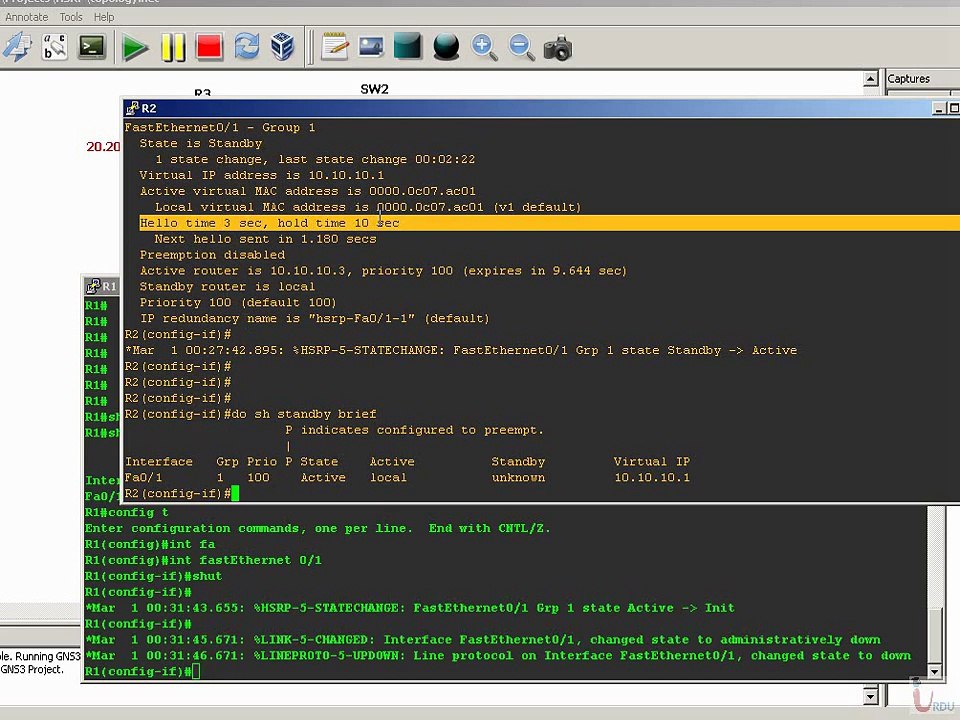This screenshot has height=720, width=960.
Task: Open the Annotate menu
Action: tap(26, 17)
